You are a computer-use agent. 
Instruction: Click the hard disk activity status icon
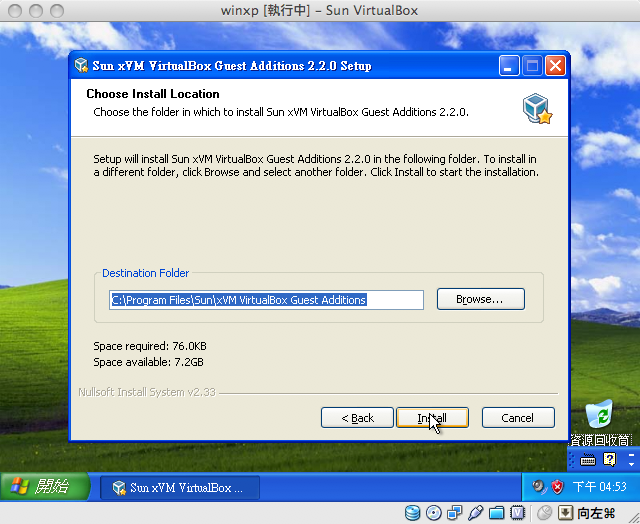[x=412, y=513]
